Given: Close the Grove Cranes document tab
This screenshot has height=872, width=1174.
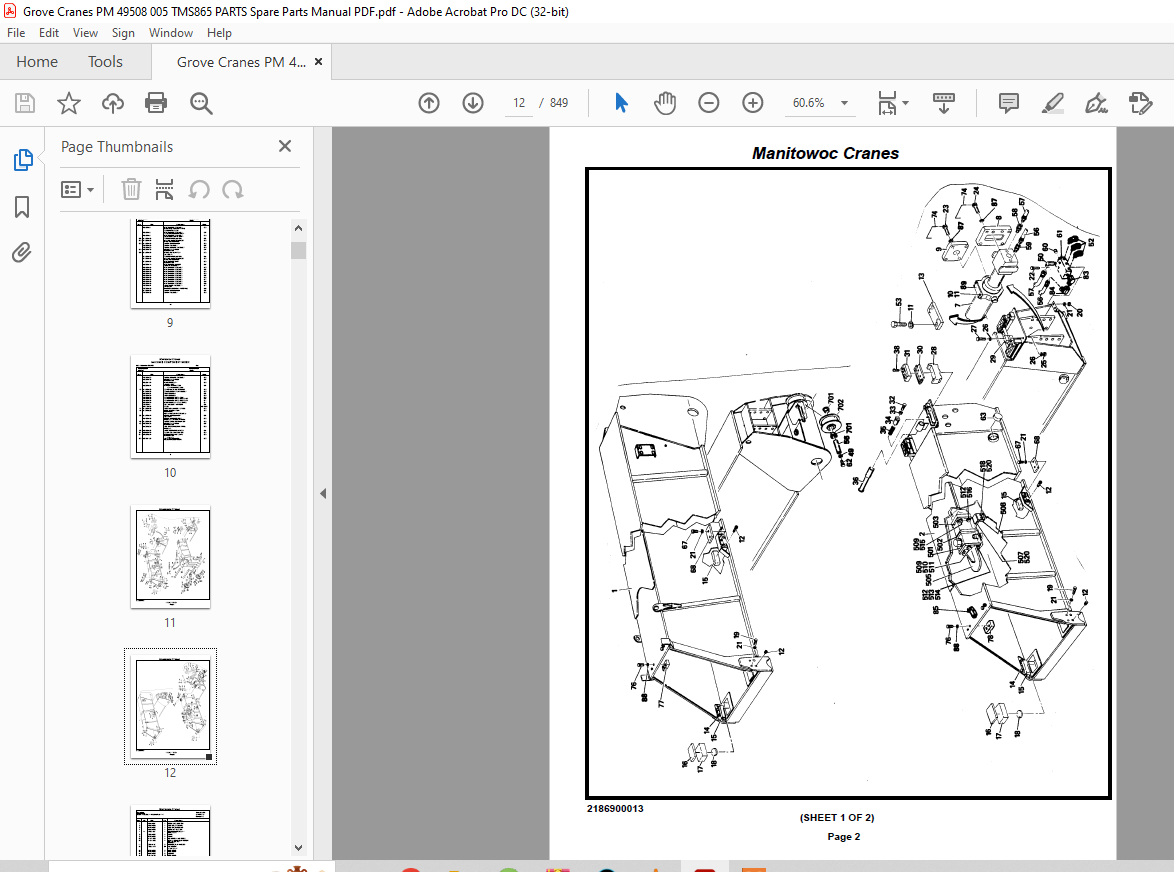Looking at the screenshot, I should [x=318, y=61].
